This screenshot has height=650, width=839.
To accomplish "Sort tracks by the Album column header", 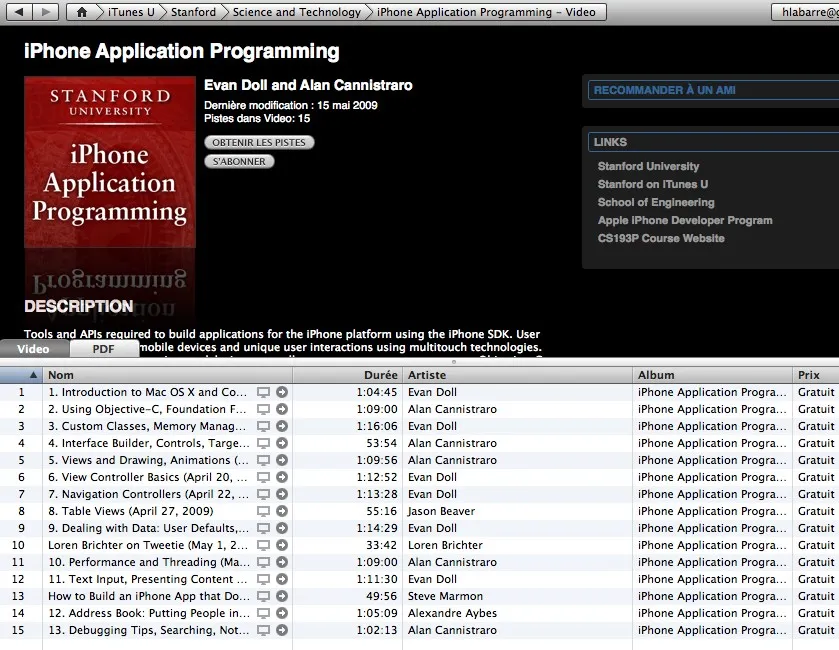I will click(713, 375).
